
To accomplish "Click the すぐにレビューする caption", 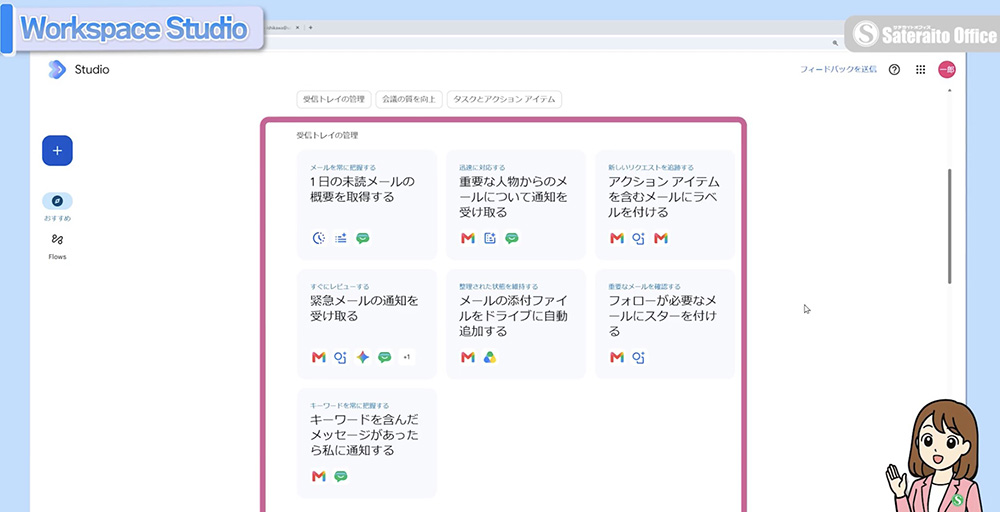I will [339, 287].
